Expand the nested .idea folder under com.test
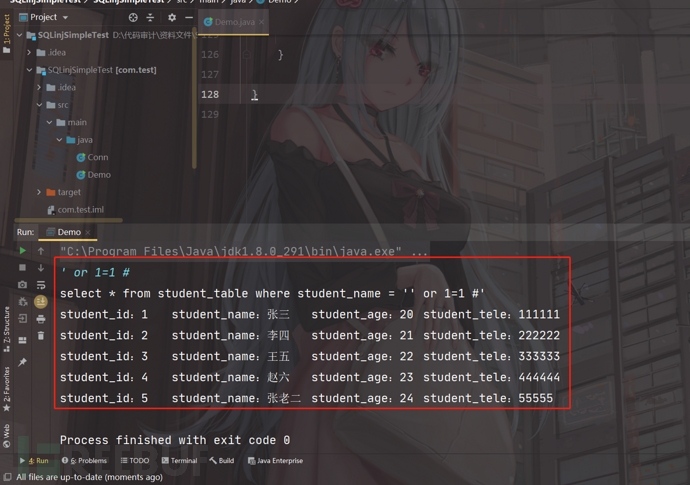 tap(39, 87)
